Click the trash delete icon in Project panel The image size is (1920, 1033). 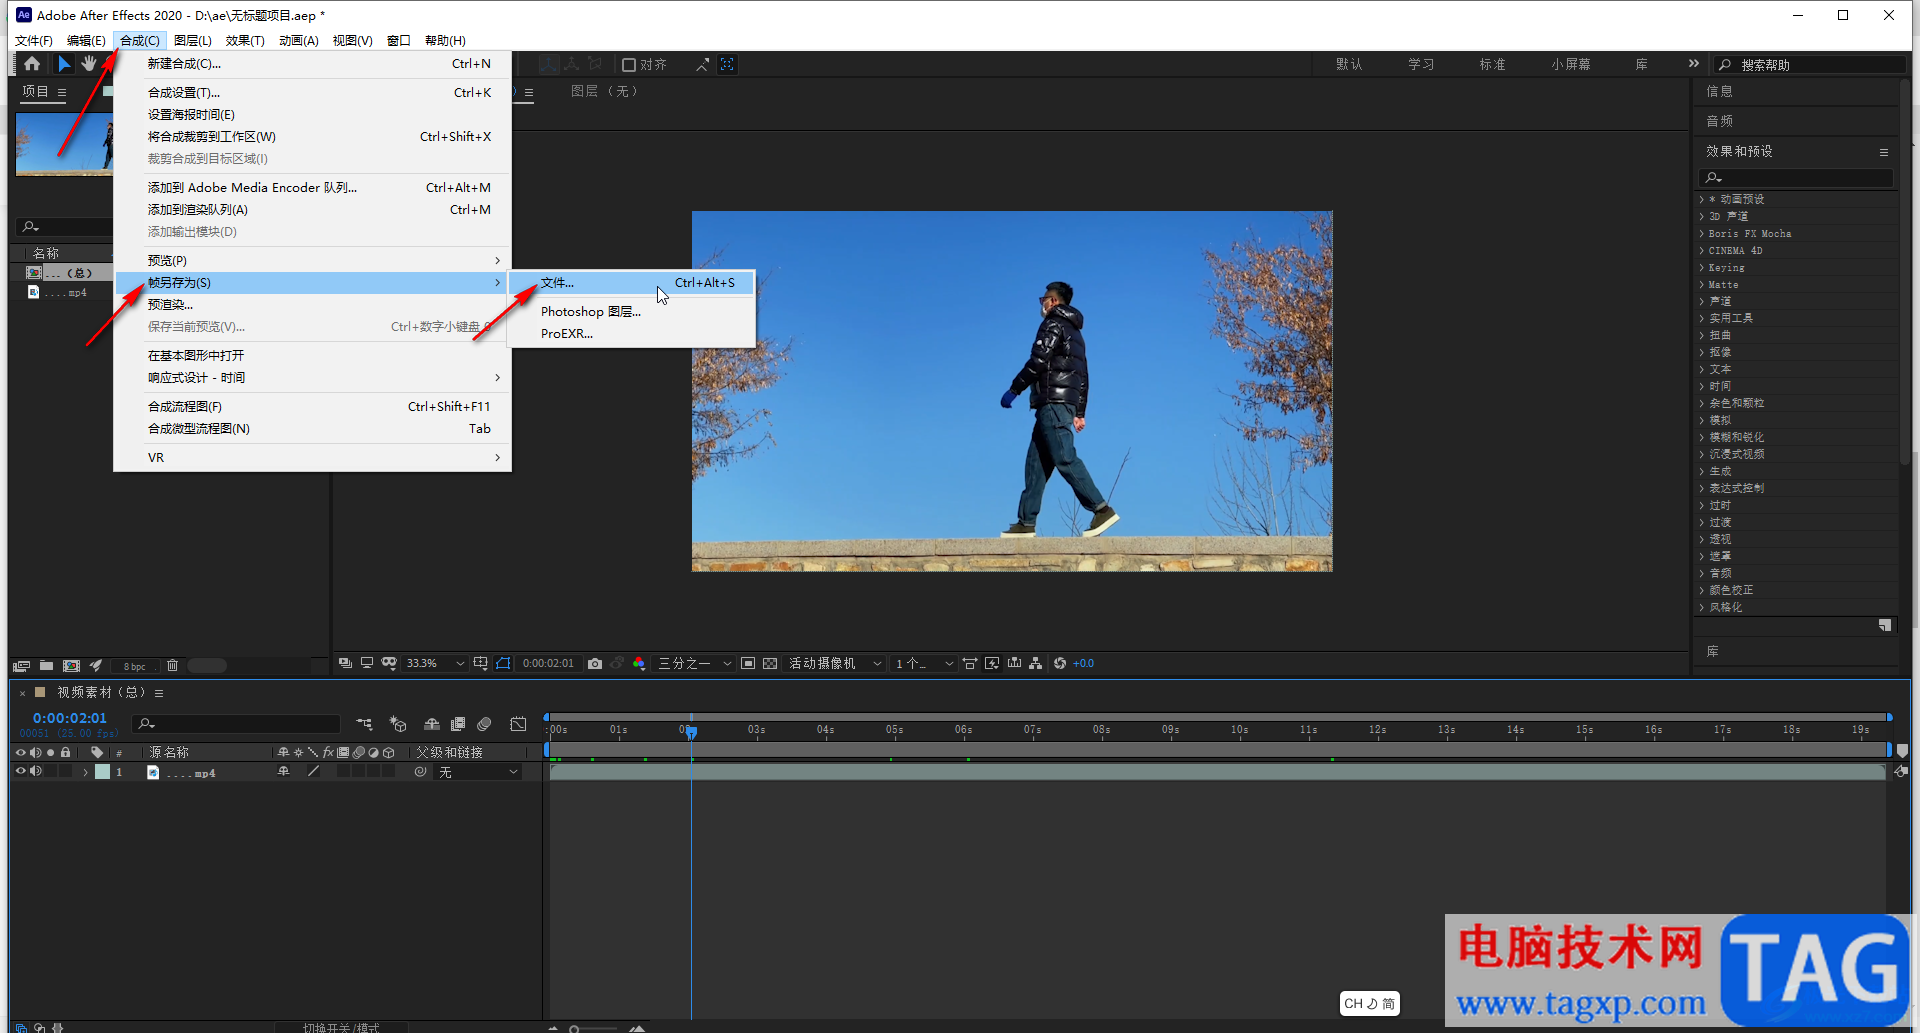172,665
